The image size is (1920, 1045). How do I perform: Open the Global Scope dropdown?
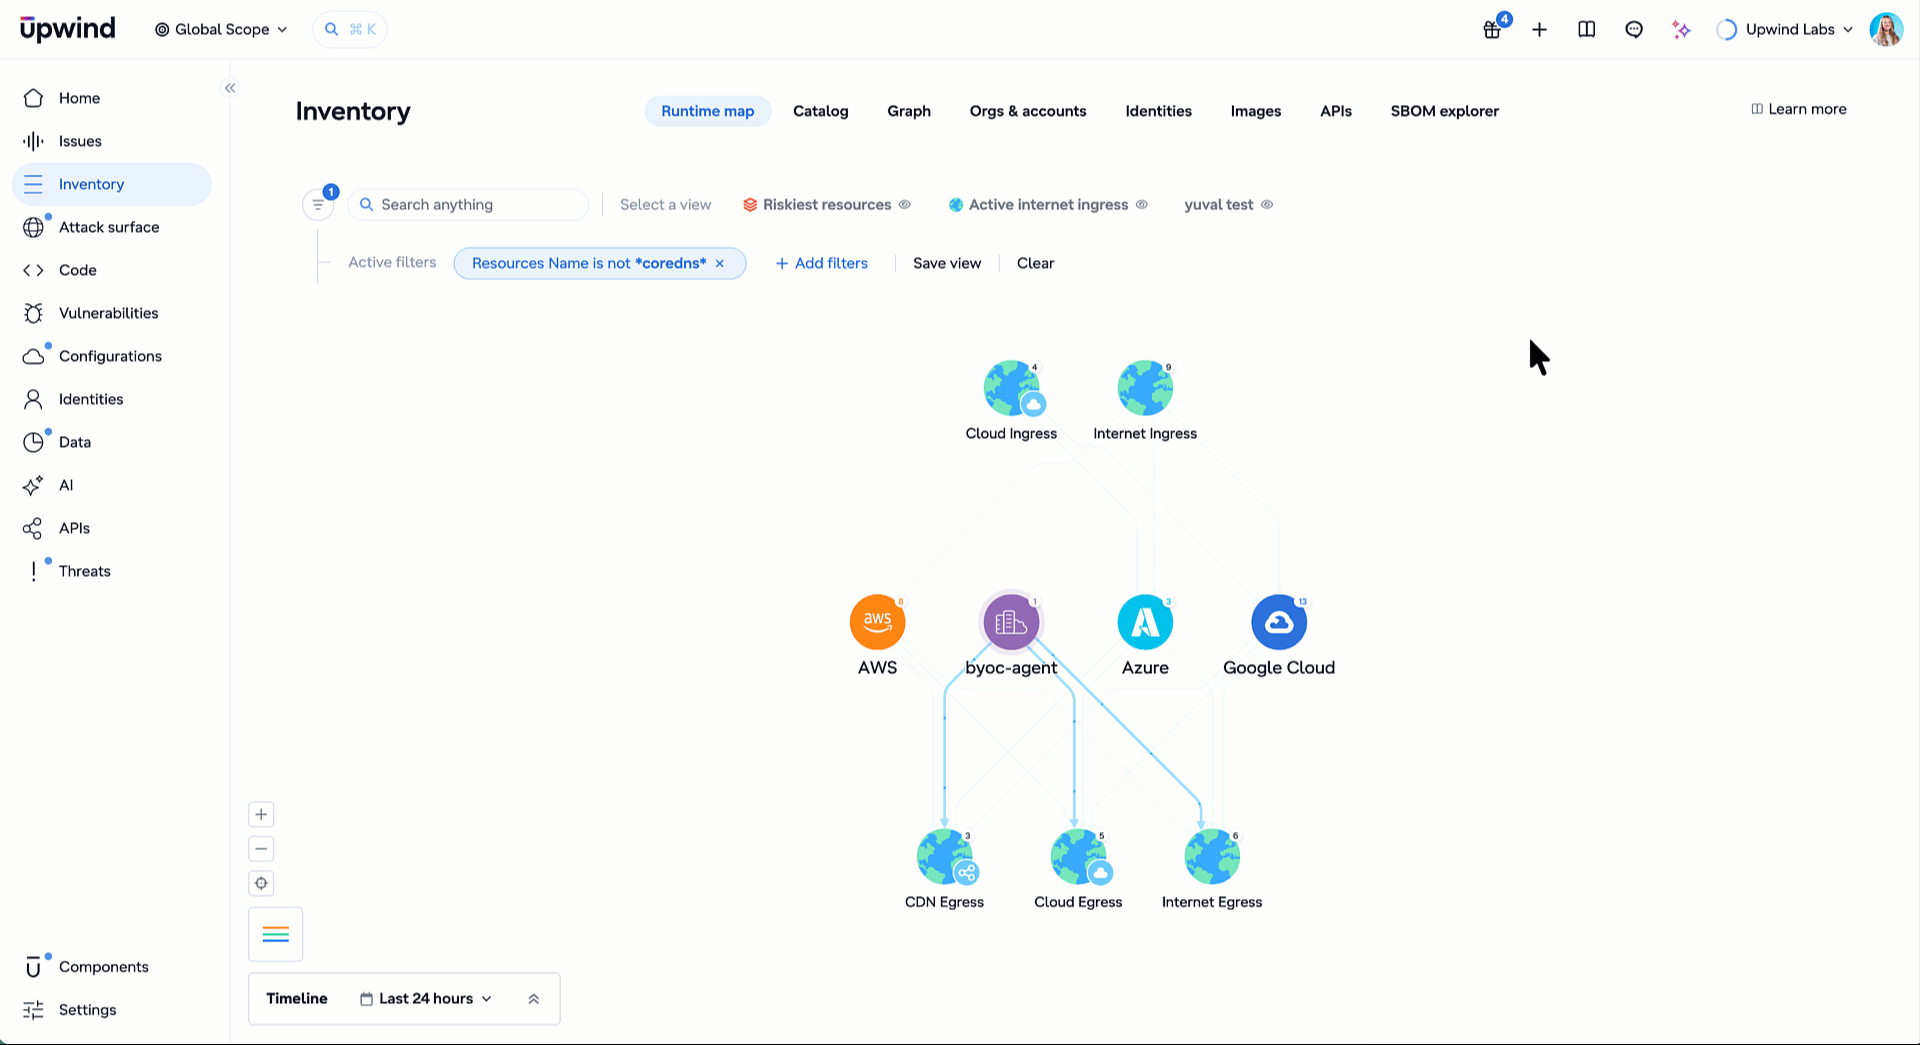coord(221,29)
